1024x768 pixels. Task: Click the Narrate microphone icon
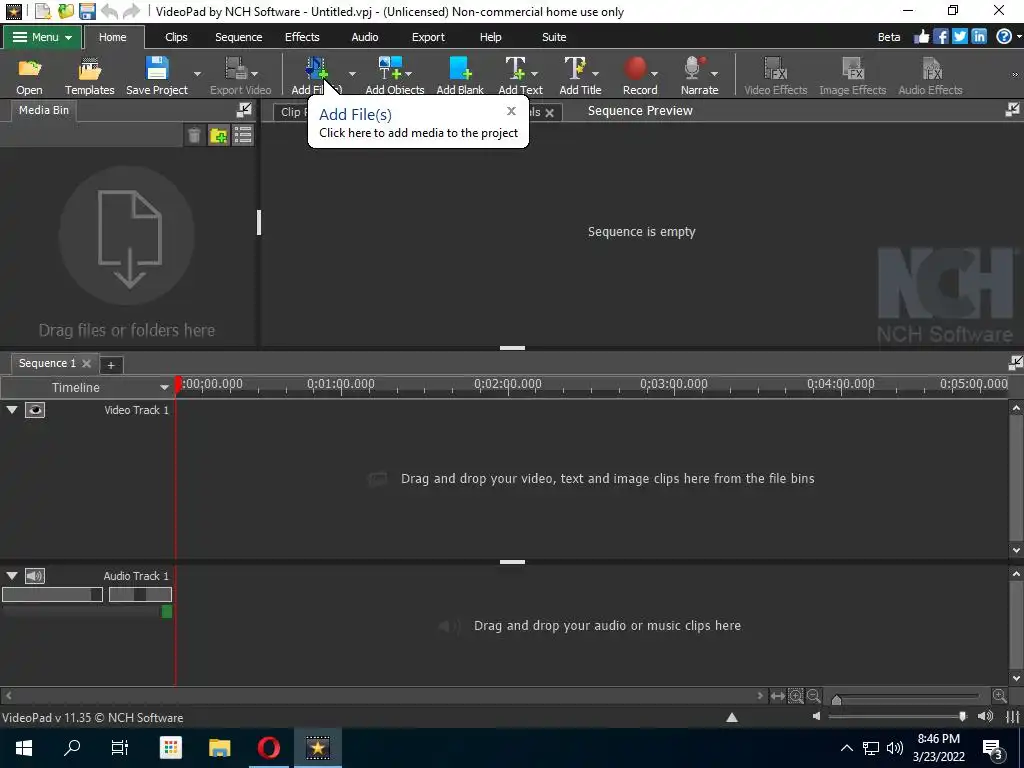tap(694, 68)
